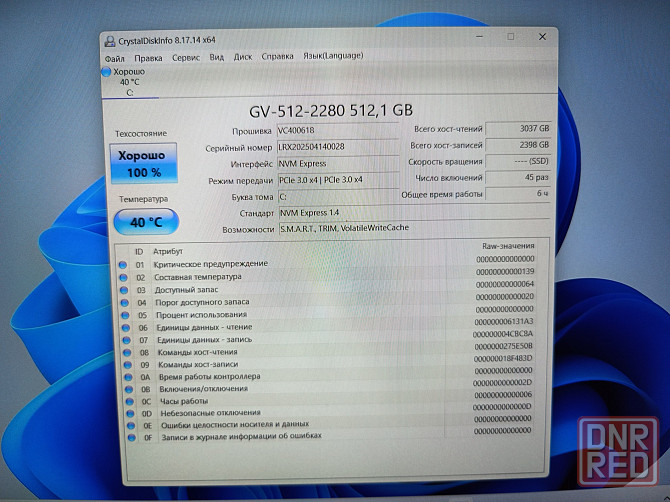Click the ID column header
The width and height of the screenshot is (670, 502).
pos(139,252)
